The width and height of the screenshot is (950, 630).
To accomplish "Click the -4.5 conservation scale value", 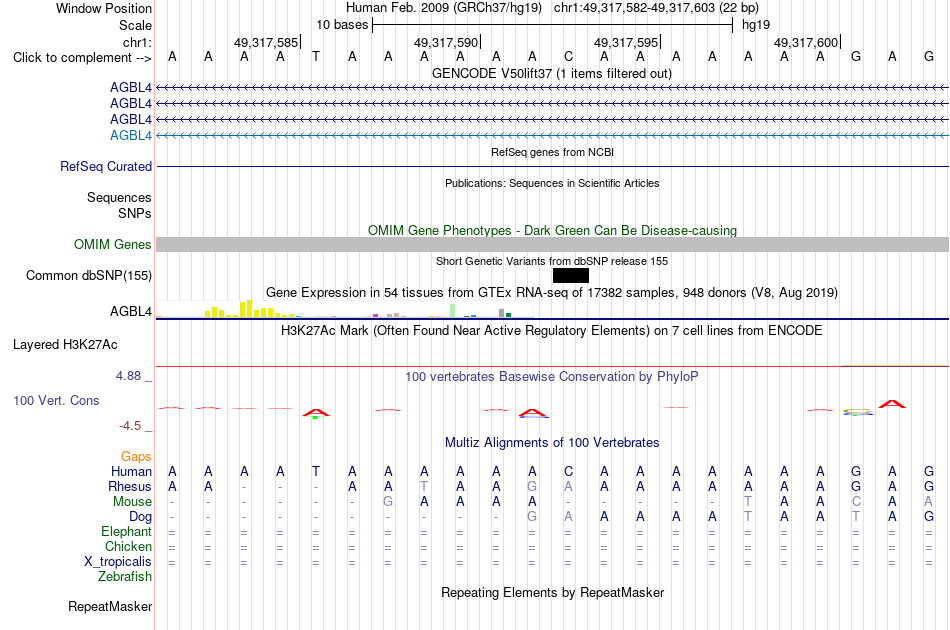I will pos(130,426).
